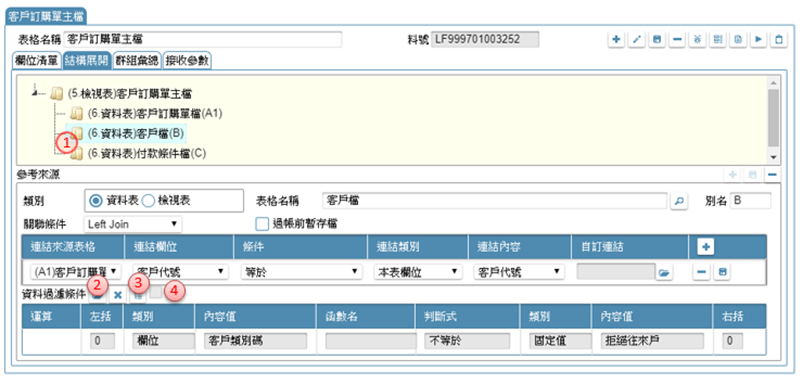The image size is (803, 384).
Task: Select tree item (5.檢視表)客戶訂購單主檔
Action: pyautogui.click(x=129, y=94)
